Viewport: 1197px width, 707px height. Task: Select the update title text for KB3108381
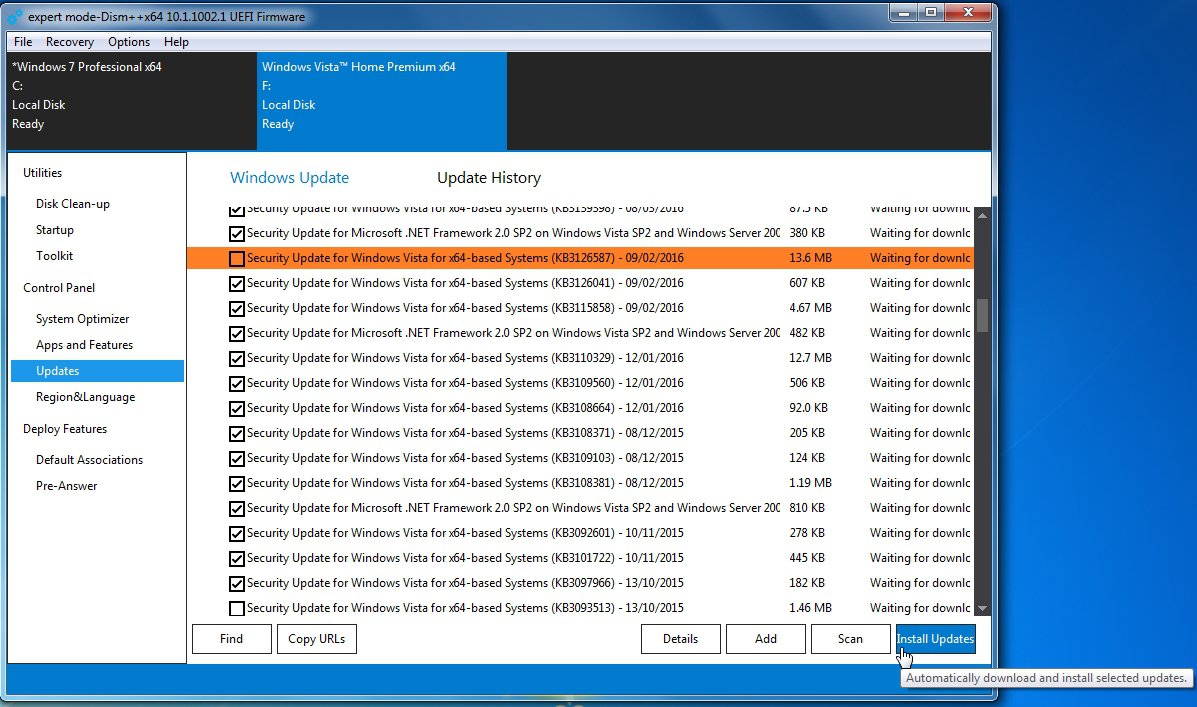[465, 483]
